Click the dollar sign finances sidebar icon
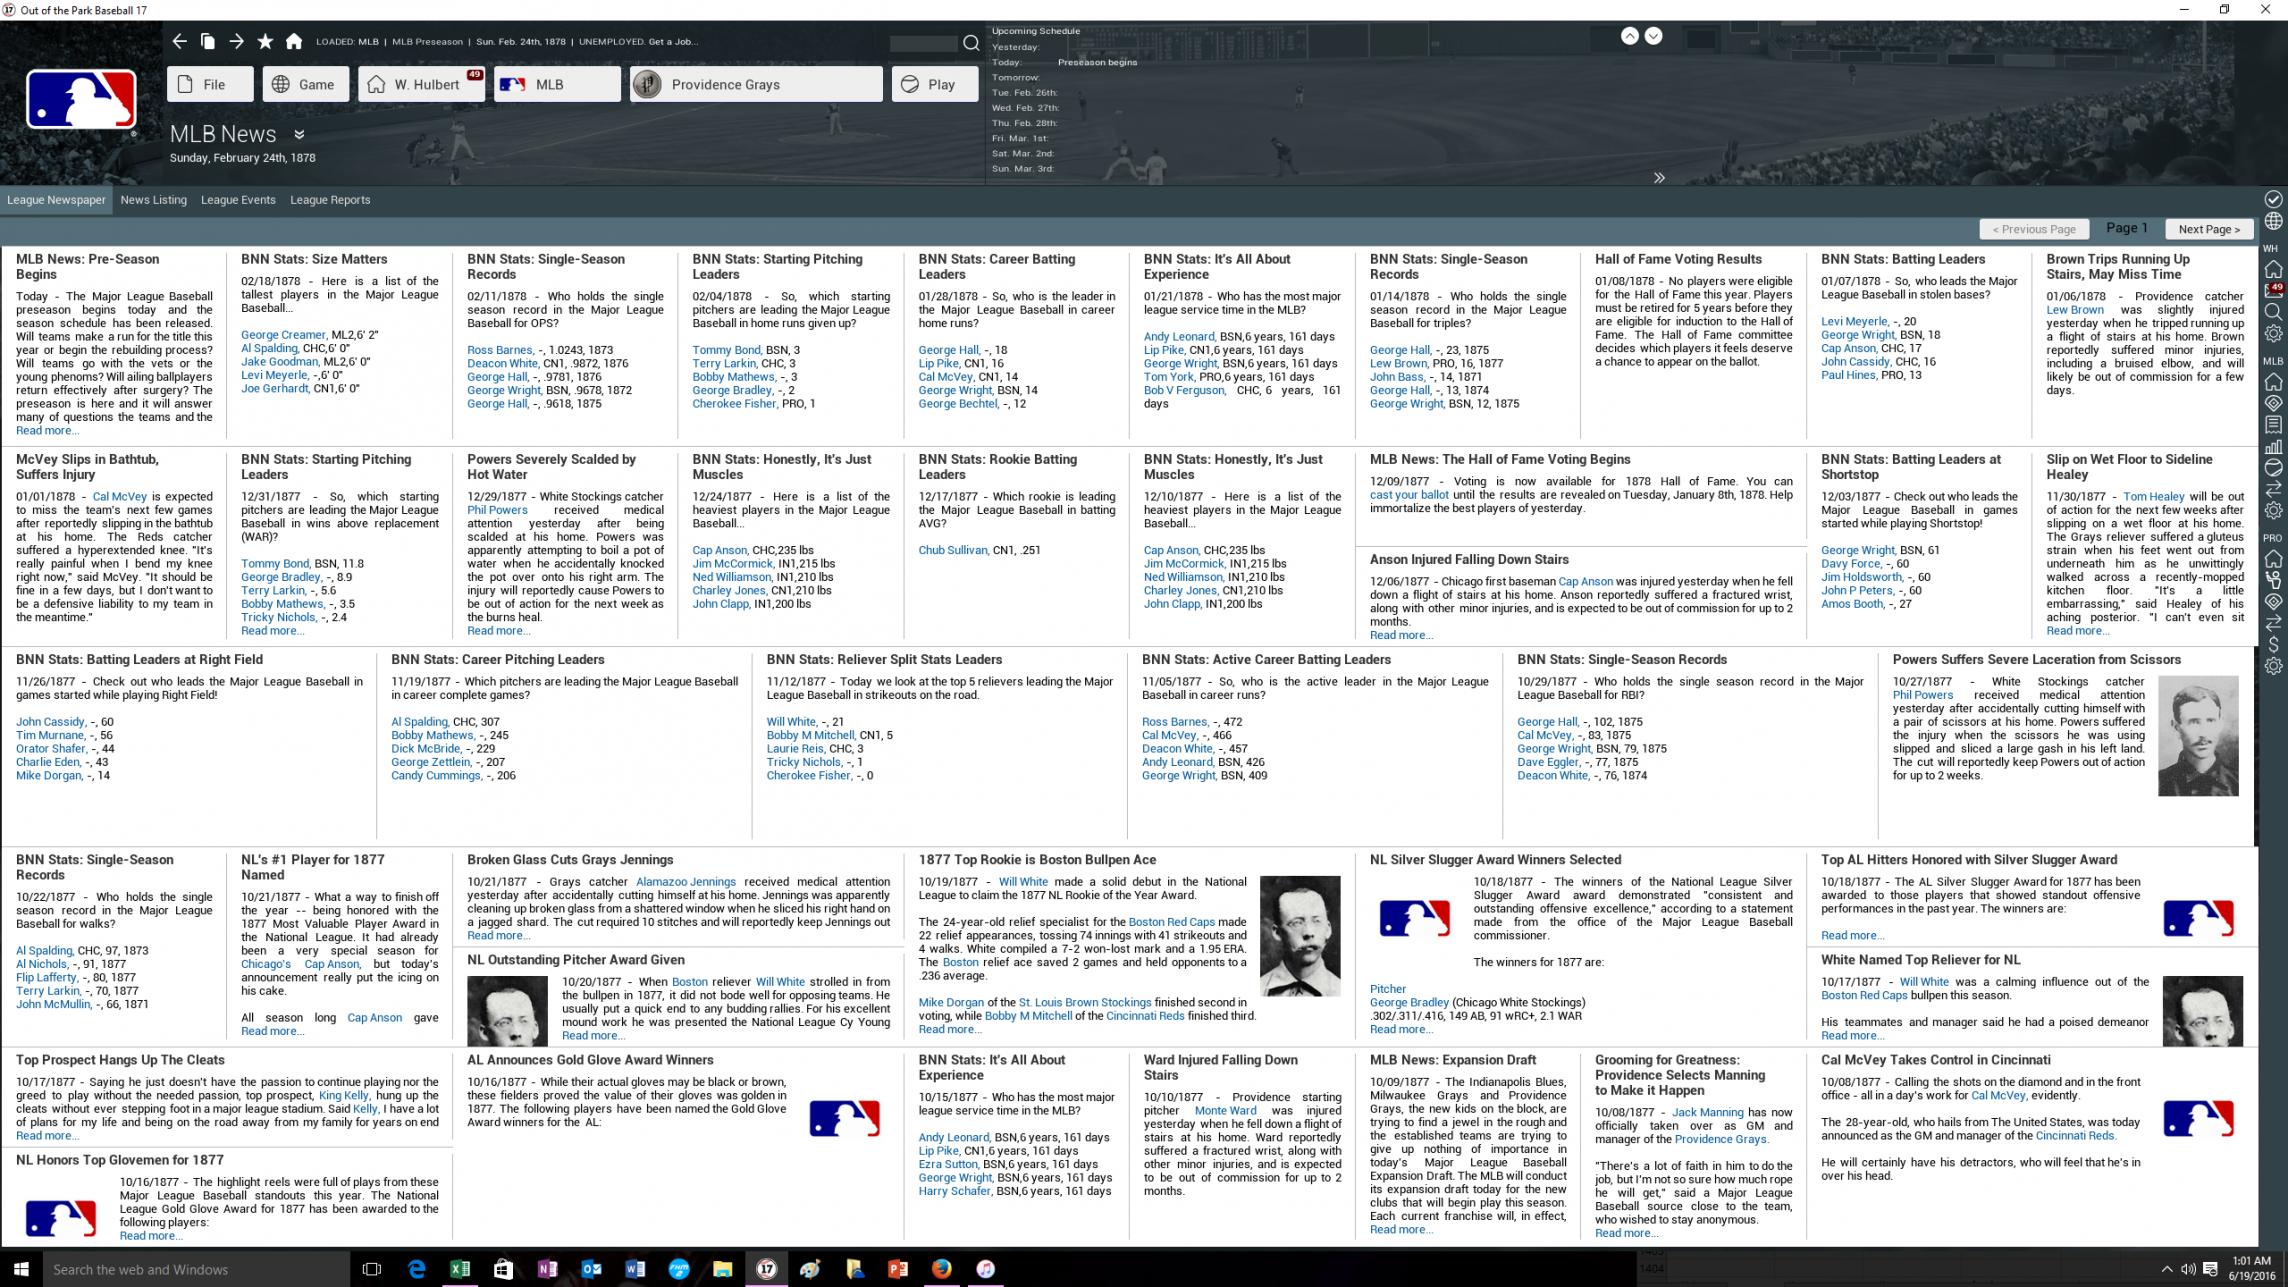Image resolution: width=2288 pixels, height=1287 pixels. tap(2273, 644)
